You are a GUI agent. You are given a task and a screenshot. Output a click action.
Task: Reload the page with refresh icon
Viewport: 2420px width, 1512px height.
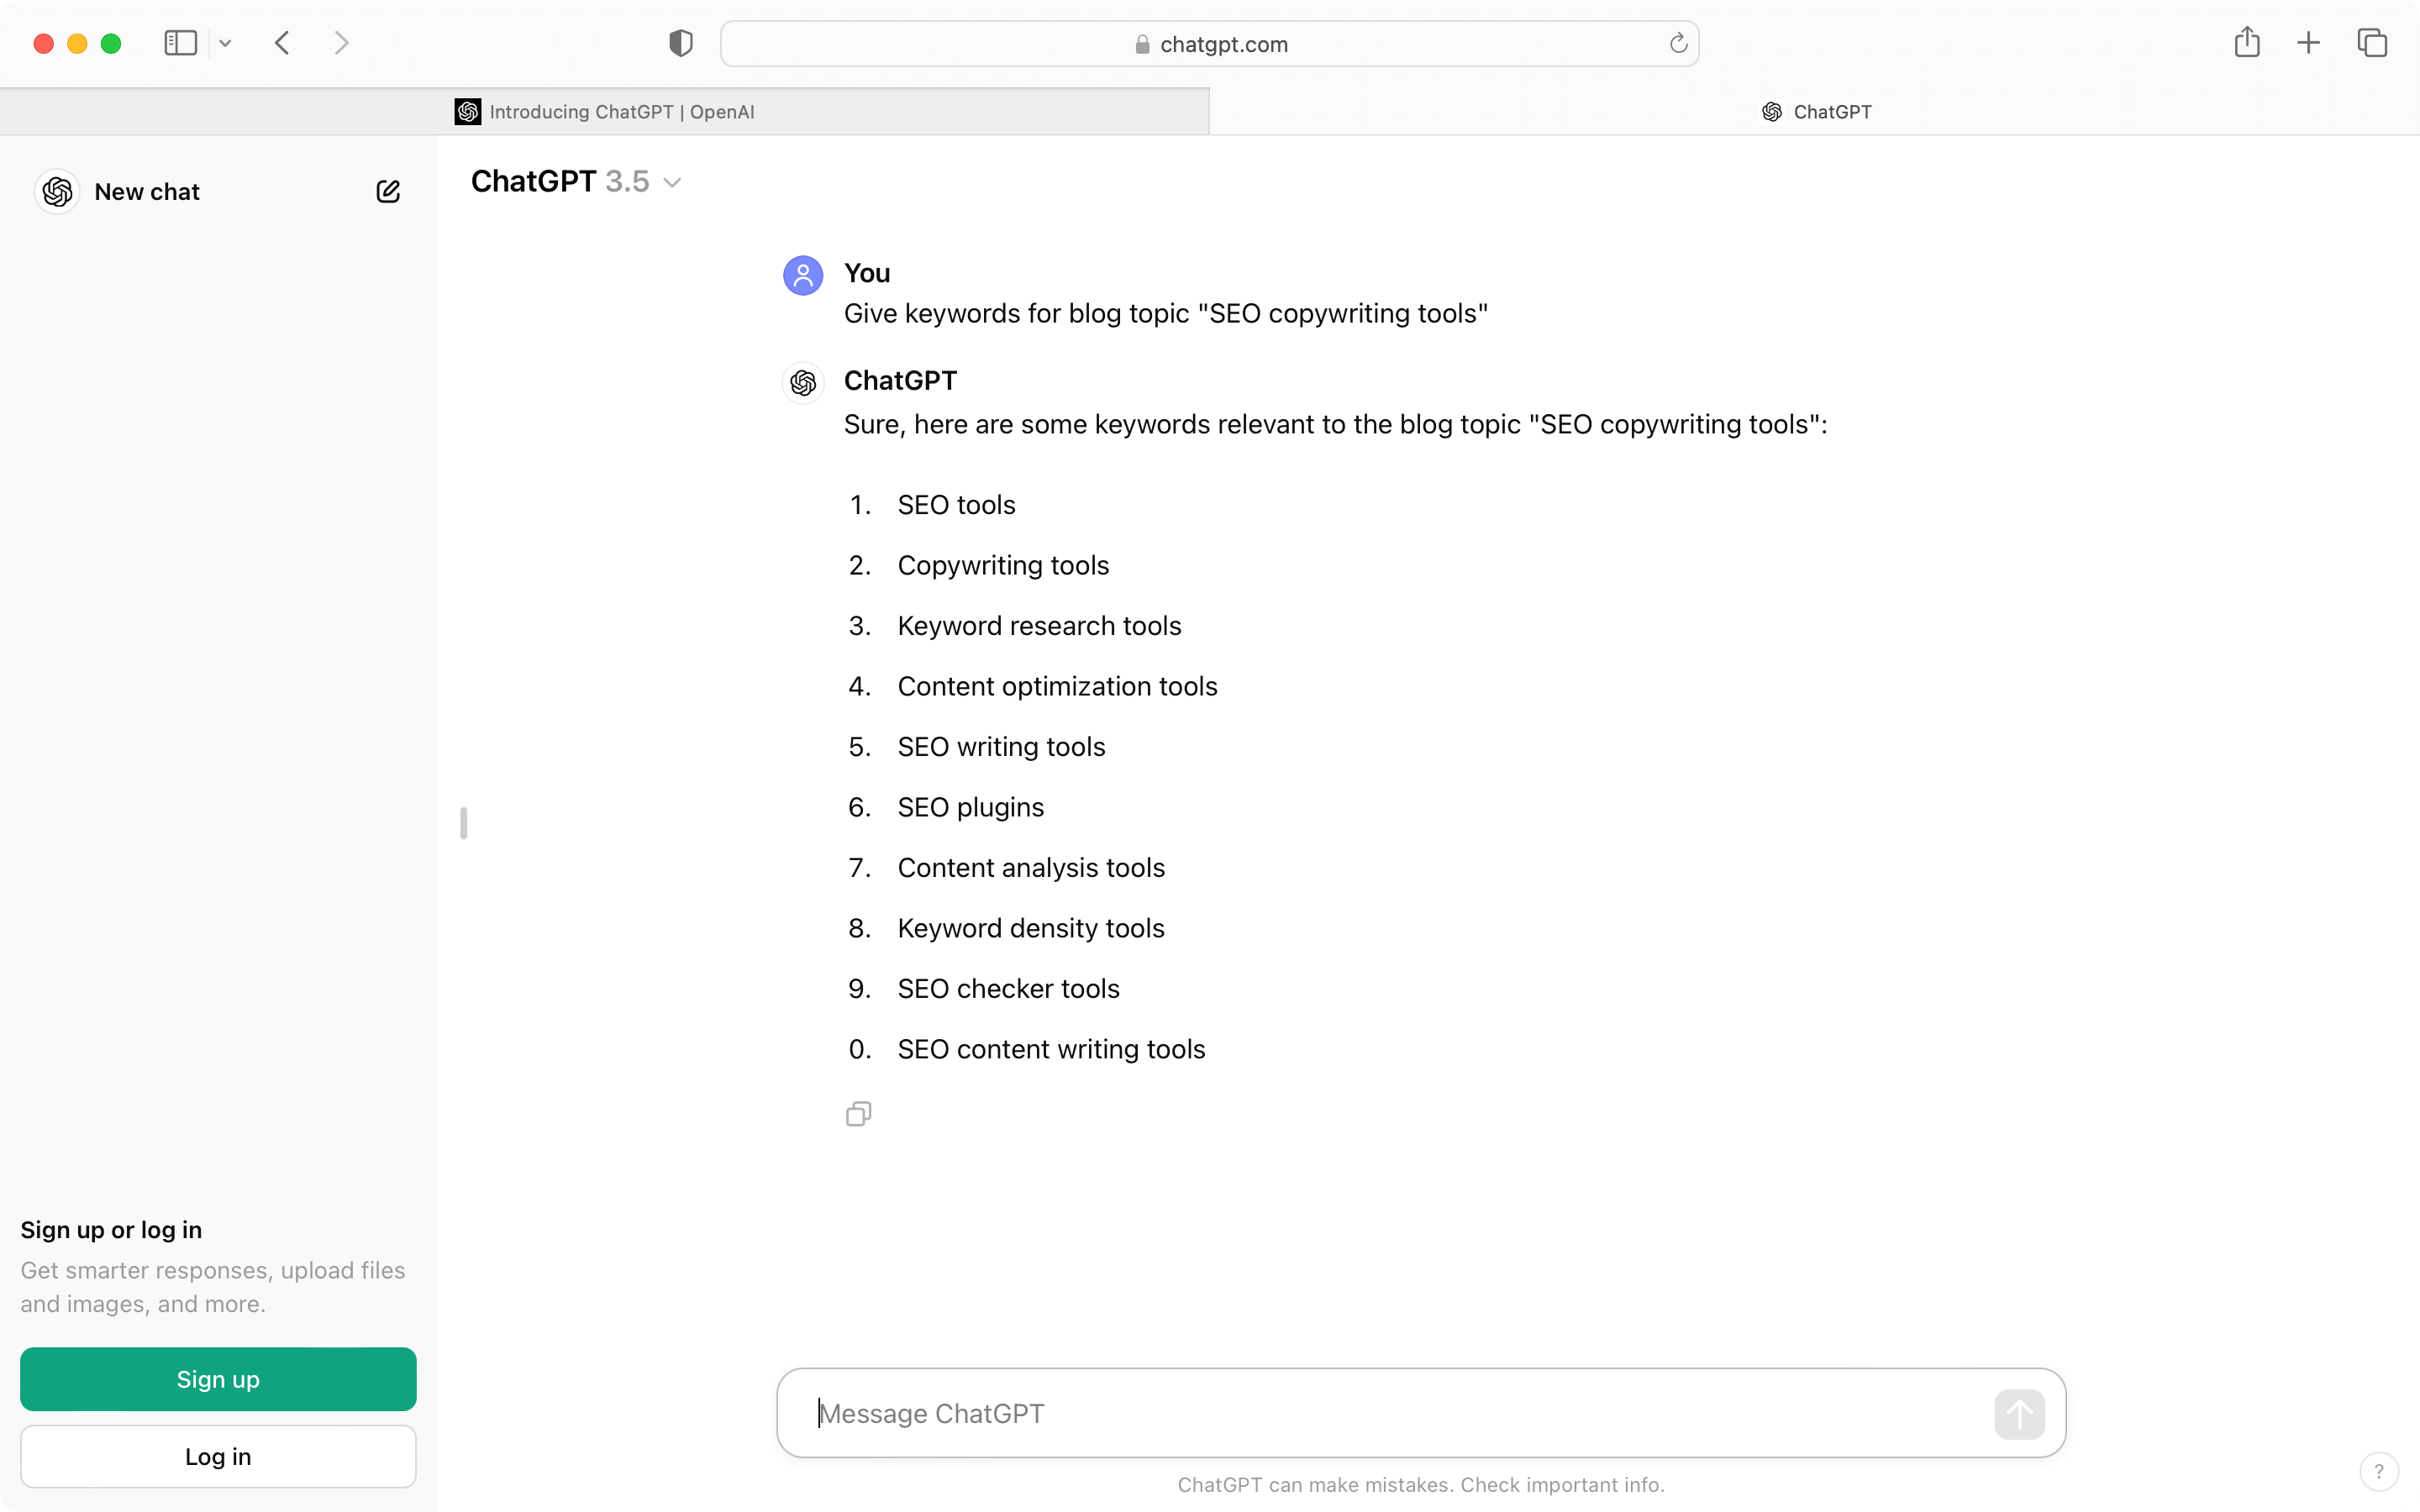coord(1678,43)
